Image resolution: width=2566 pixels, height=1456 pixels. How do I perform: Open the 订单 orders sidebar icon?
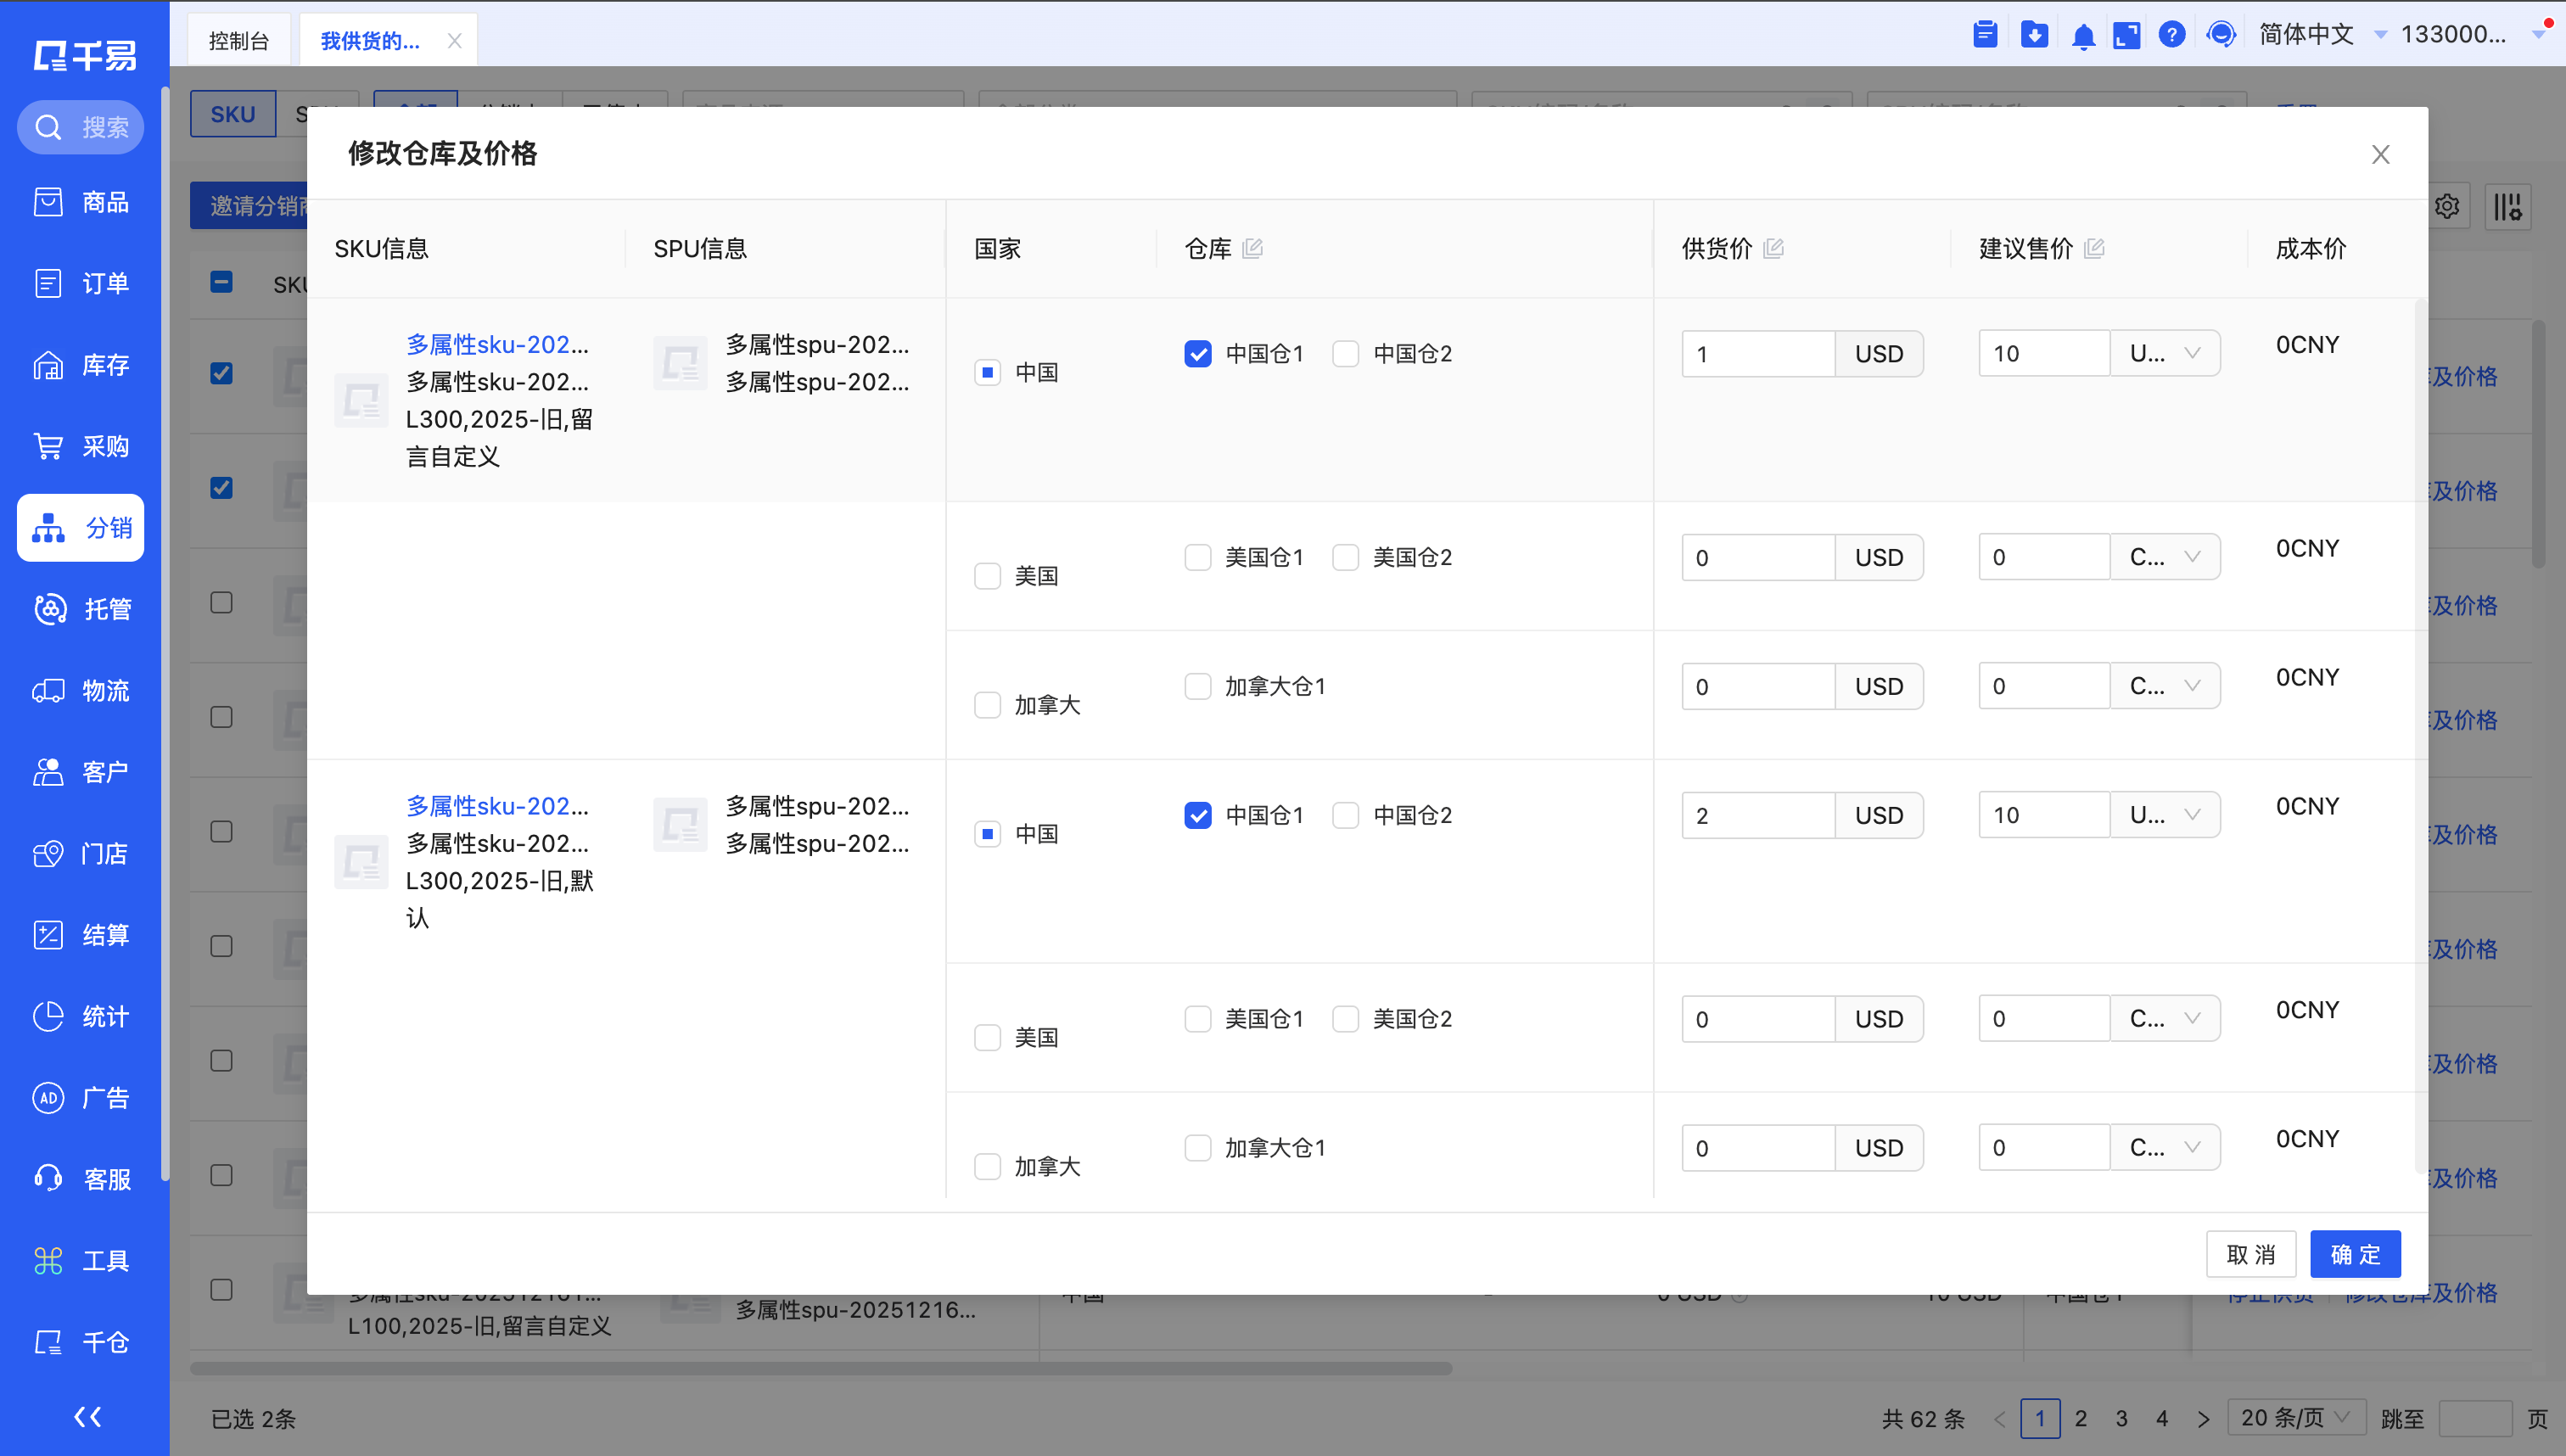tap(48, 283)
